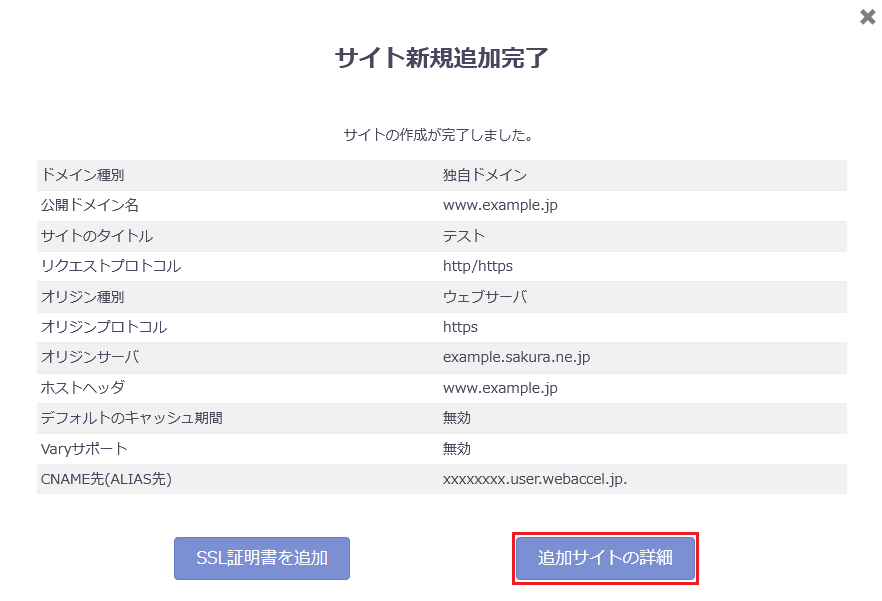Image resolution: width=882 pixels, height=601 pixels.
Task: Click the ホストヘッダ value www.example.jp
Action: click(500, 388)
